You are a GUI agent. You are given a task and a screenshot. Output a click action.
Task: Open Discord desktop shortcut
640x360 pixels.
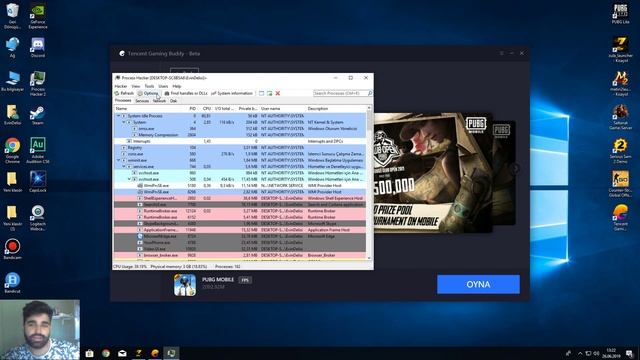(x=38, y=48)
